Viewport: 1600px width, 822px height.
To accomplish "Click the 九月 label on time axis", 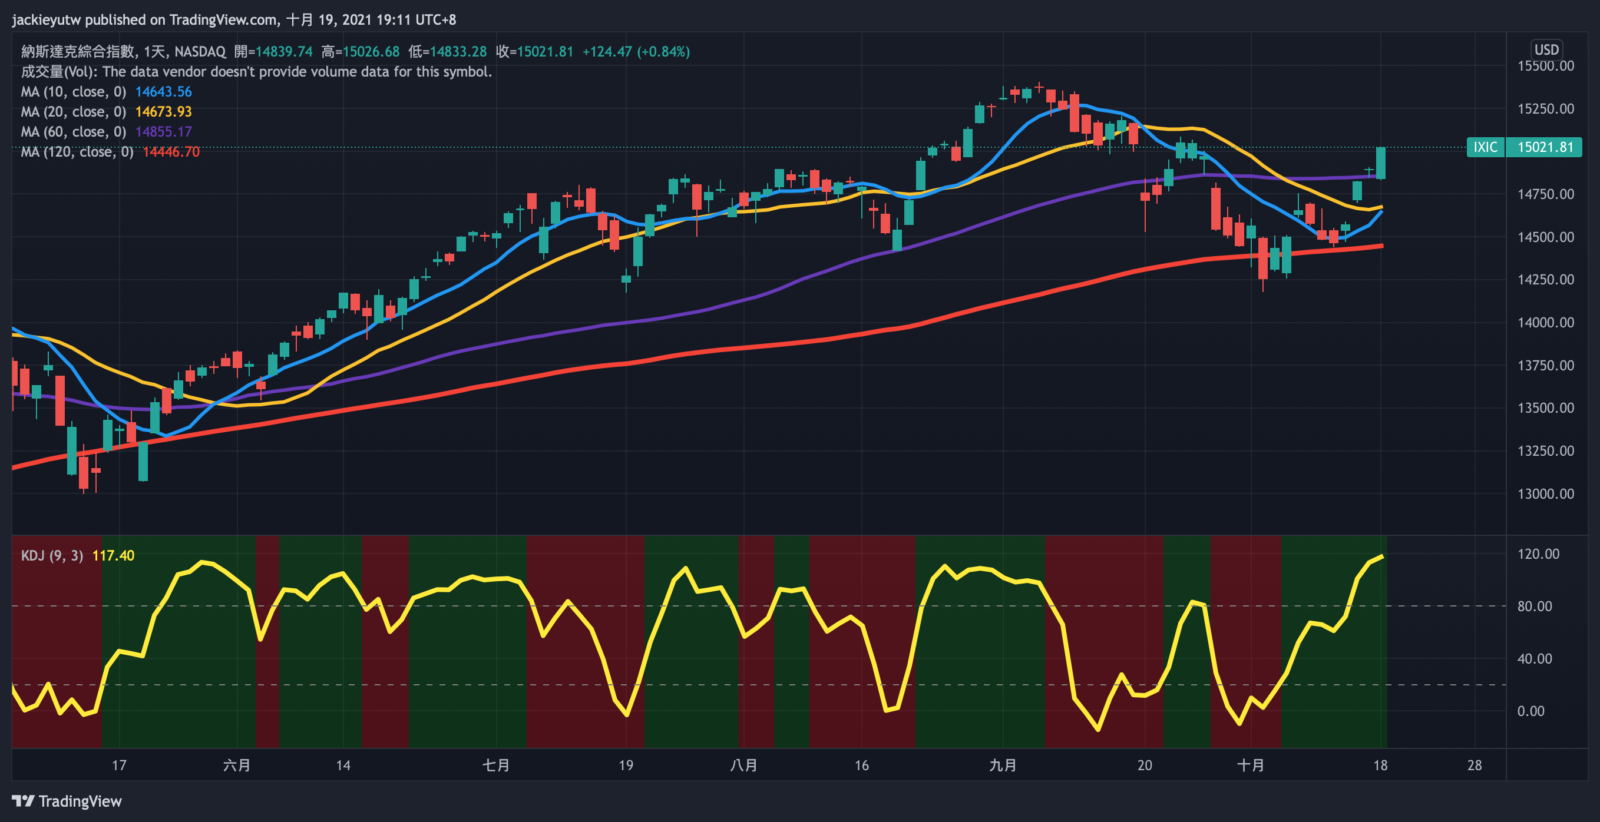I will tap(1003, 765).
